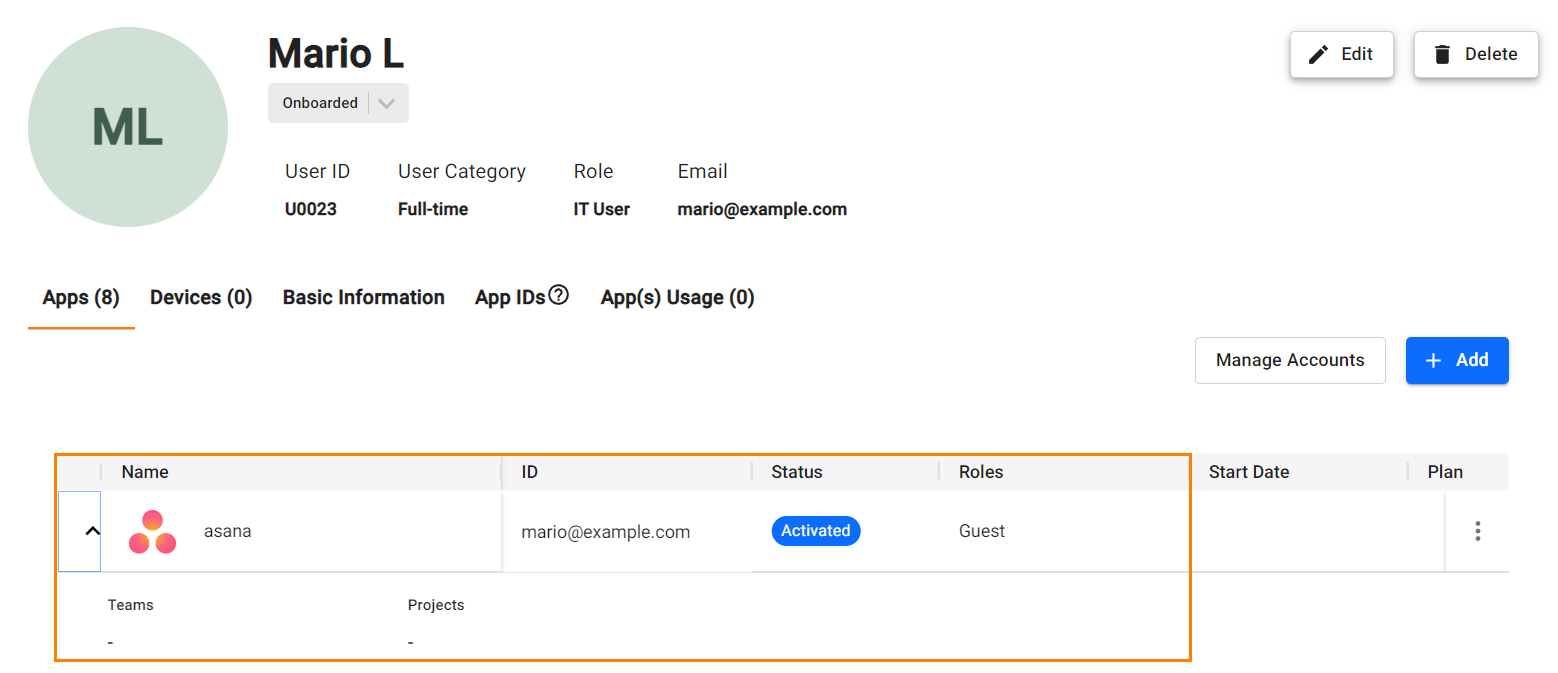Click the Mario L name heading
The height and width of the screenshot is (673, 1558).
[x=336, y=53]
